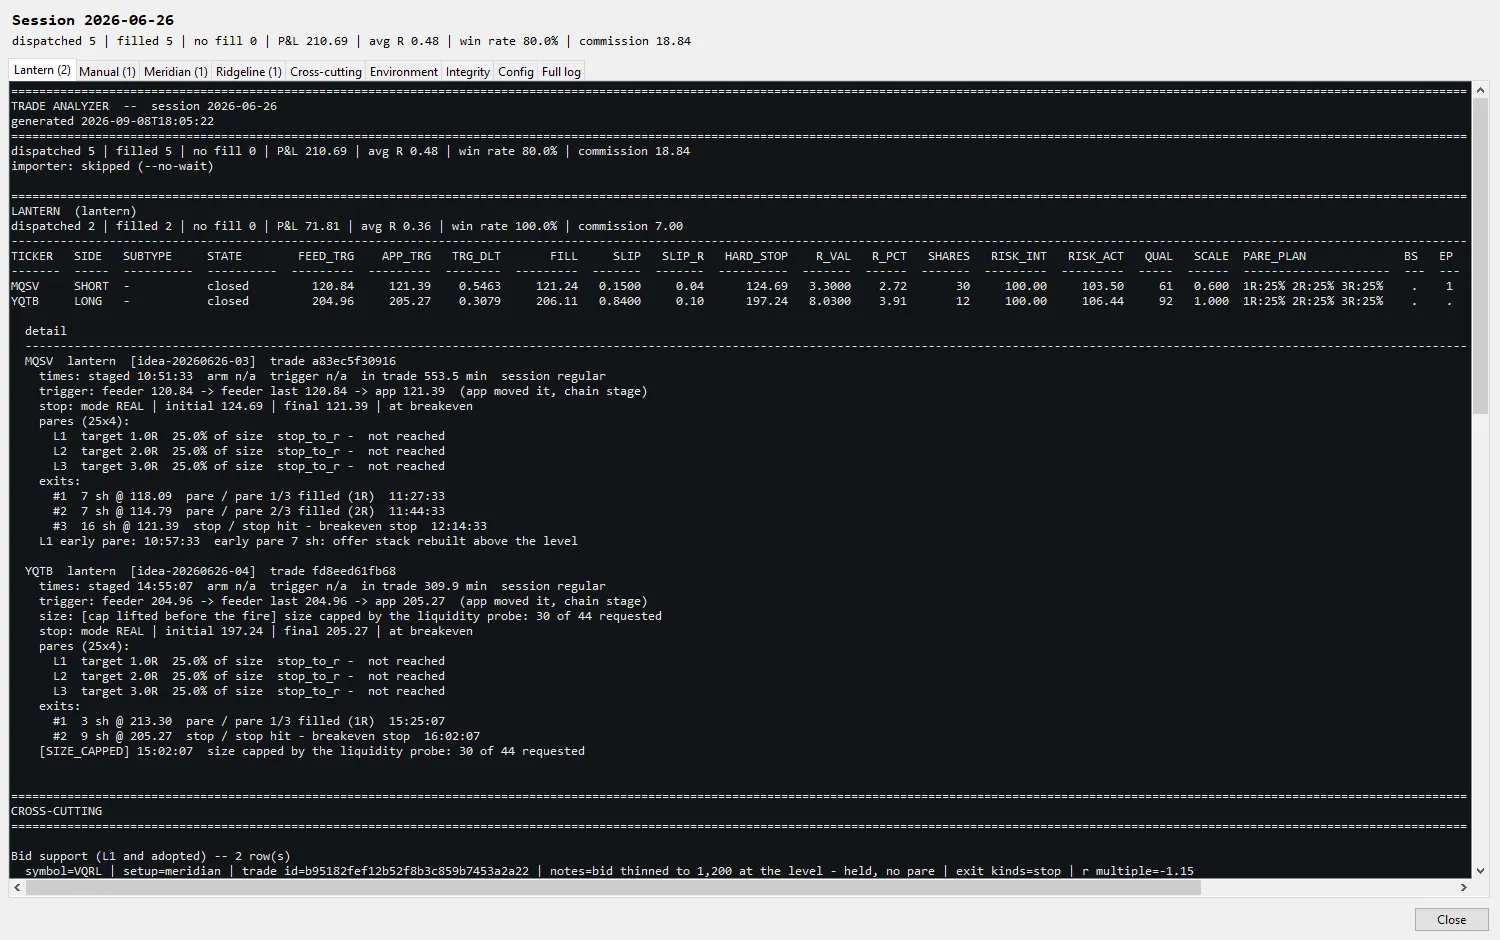Image resolution: width=1500 pixels, height=940 pixels.
Task: Click the 'TRADE ANALYZER' header line
Action: [144, 106]
